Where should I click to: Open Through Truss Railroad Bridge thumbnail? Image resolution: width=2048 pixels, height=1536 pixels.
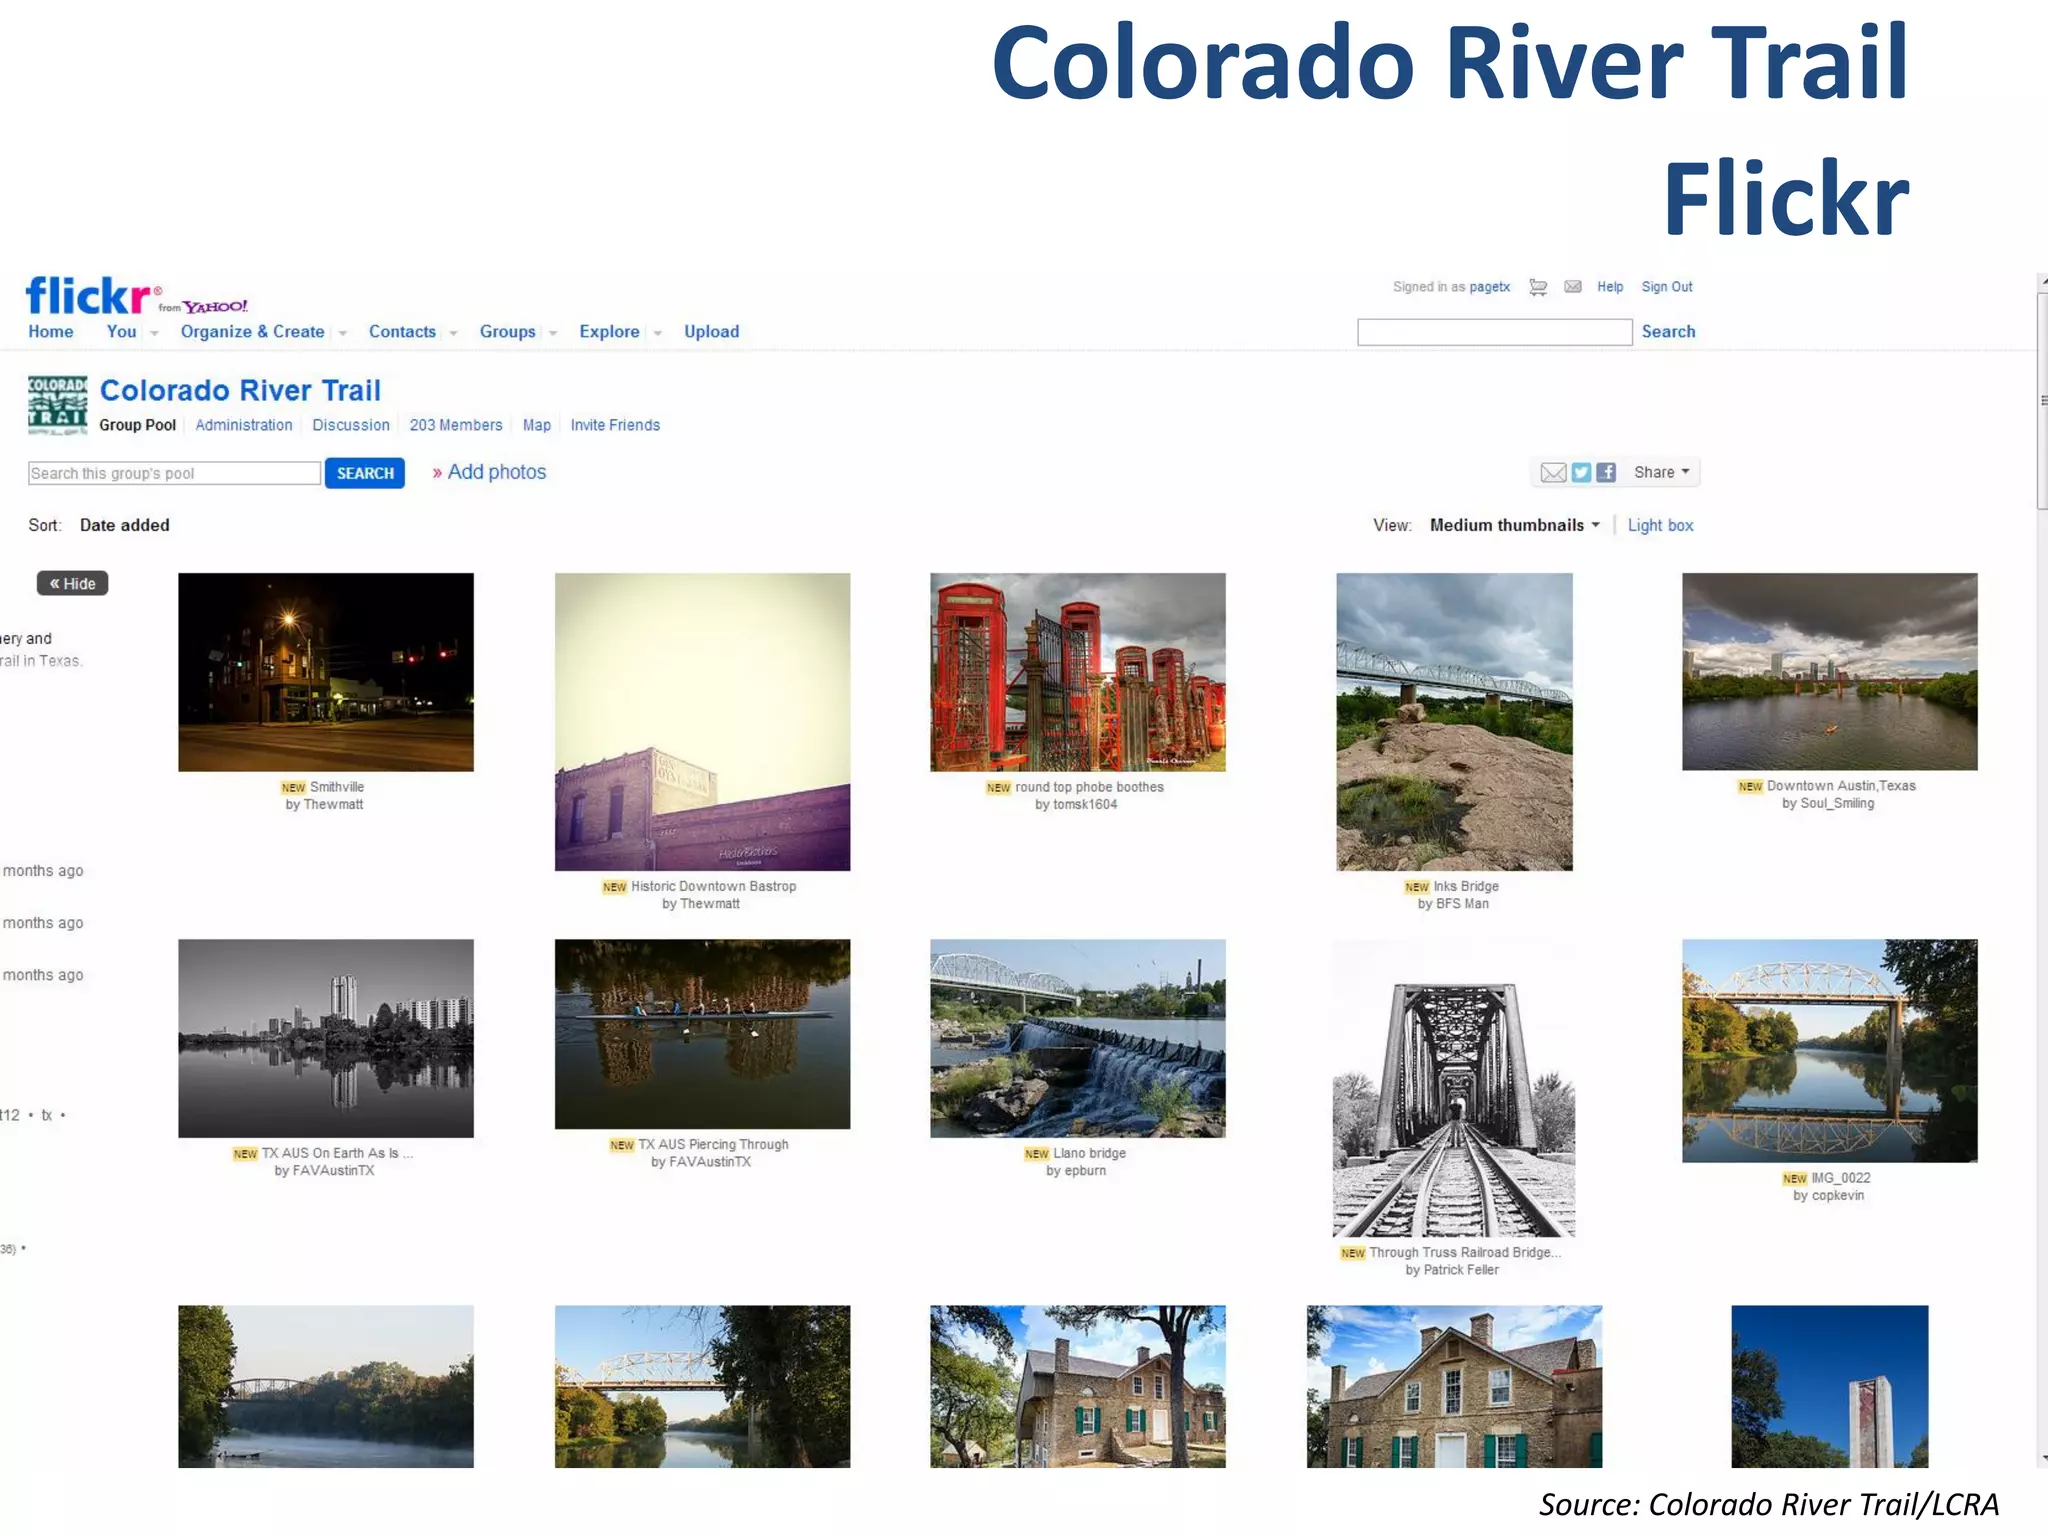click(1454, 1088)
